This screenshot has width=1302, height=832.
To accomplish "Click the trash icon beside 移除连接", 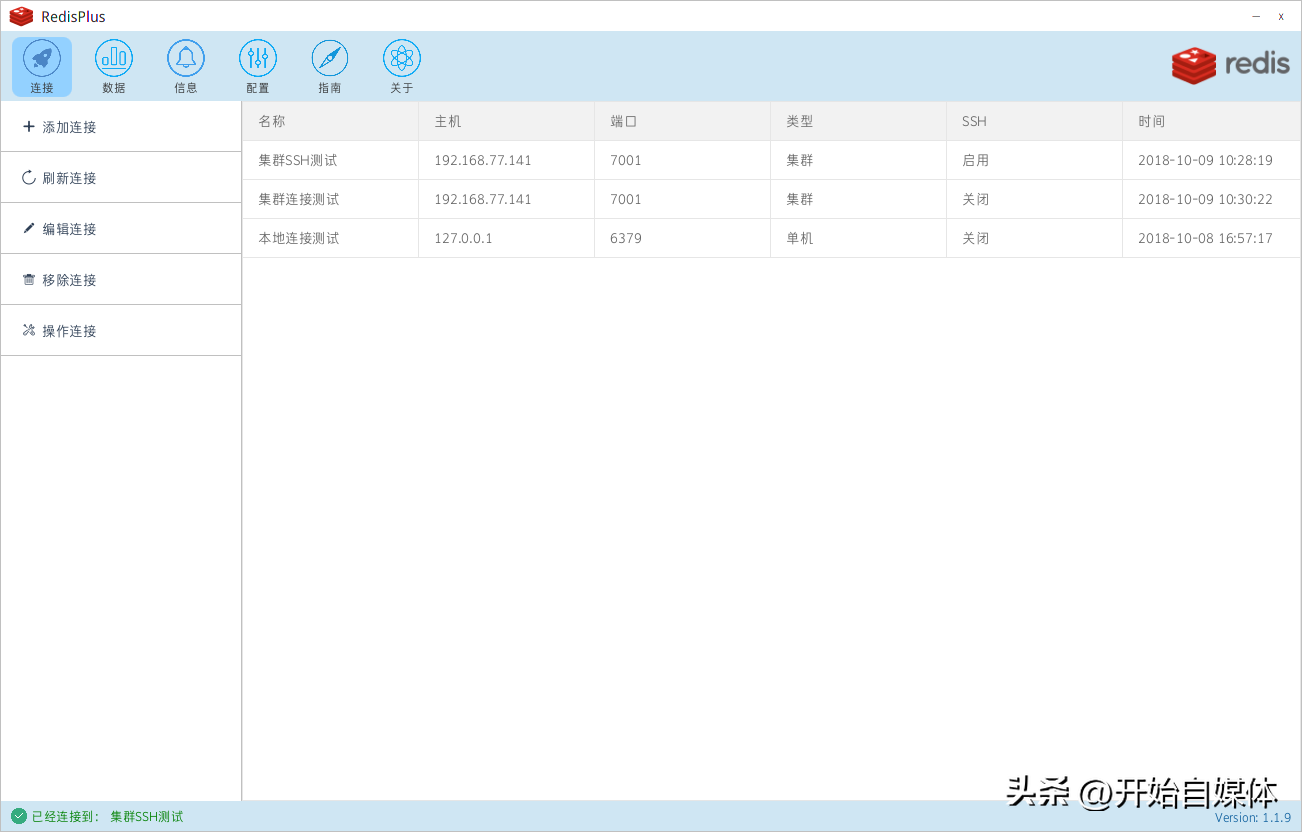I will pos(28,279).
